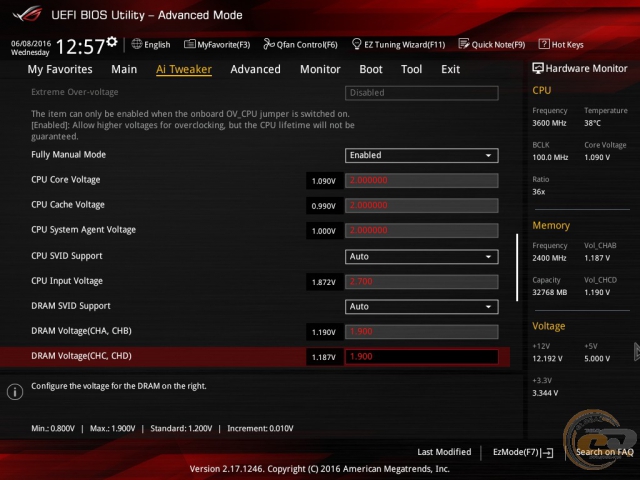Click the disabled Extreme Over-voltage field
Screen dimensions: 640x480
(421, 93)
